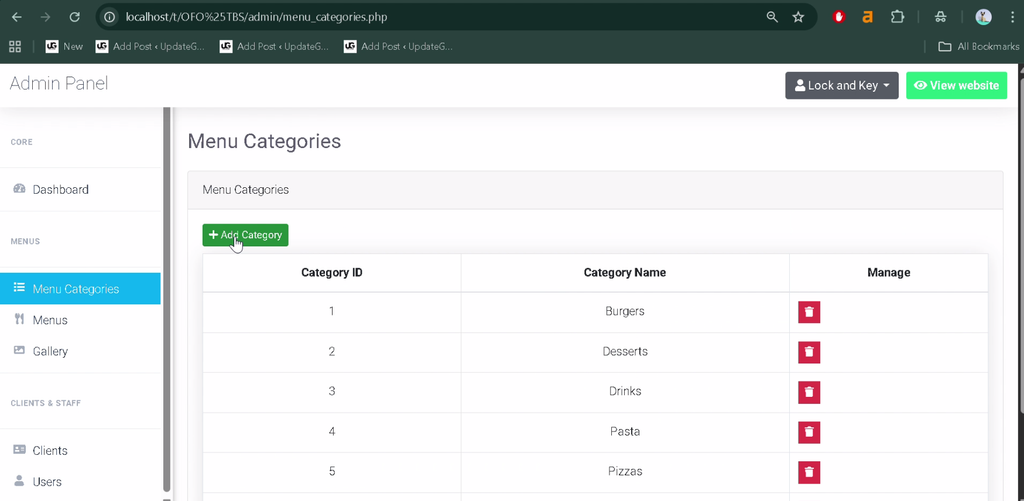Click the View website button
This screenshot has width=1024, height=501.
tap(957, 86)
